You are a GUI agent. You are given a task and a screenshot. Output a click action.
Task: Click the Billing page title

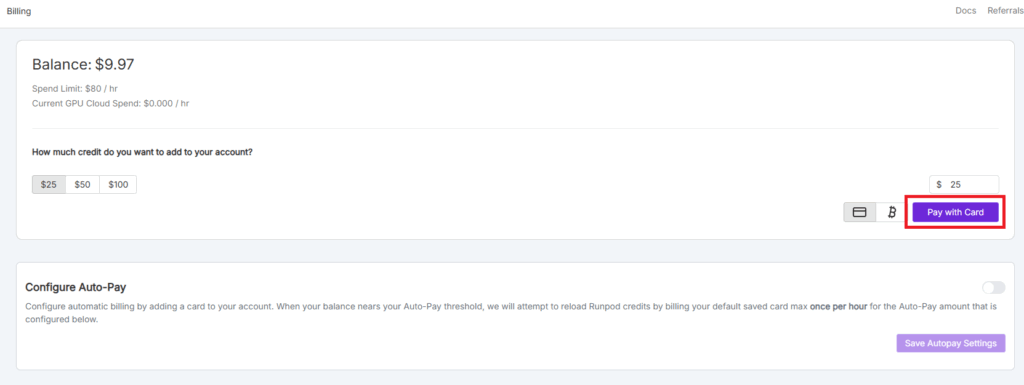click(18, 11)
